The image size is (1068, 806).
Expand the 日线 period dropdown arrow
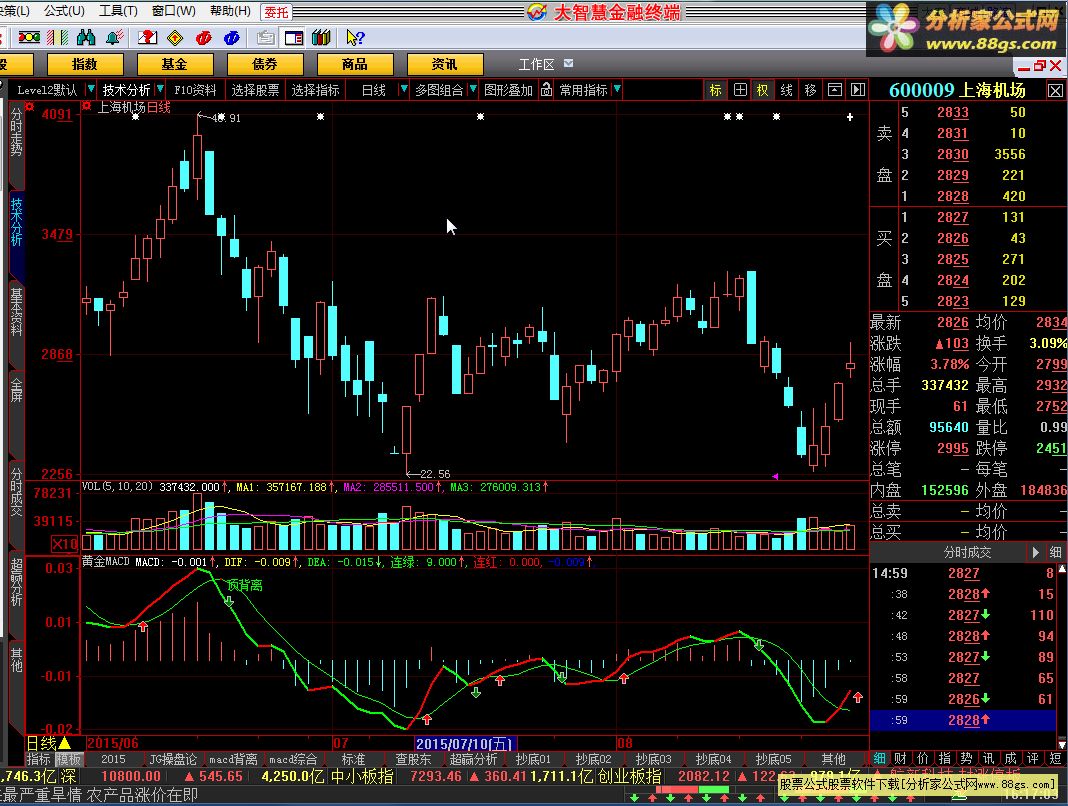(x=404, y=89)
